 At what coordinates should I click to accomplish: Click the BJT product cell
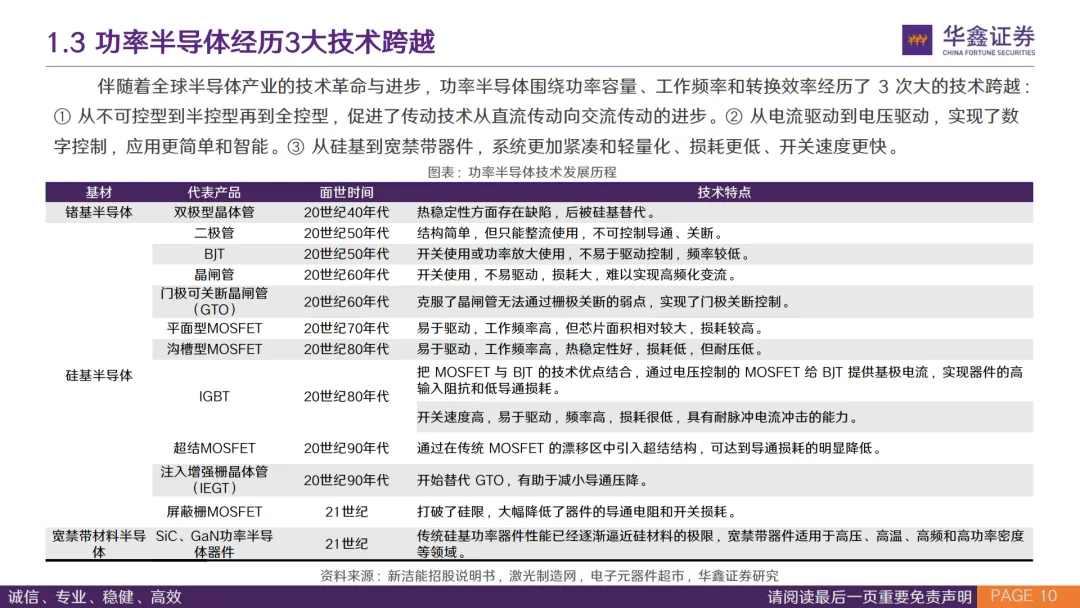pos(214,254)
